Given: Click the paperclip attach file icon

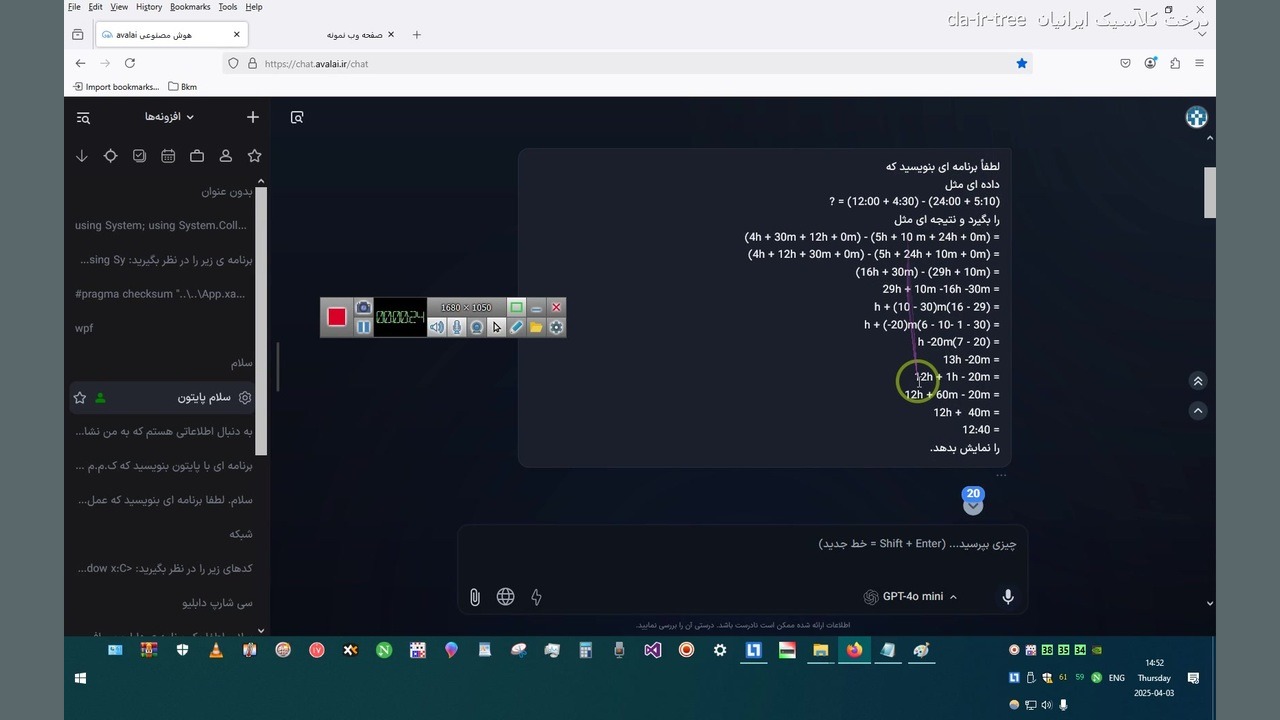Looking at the screenshot, I should (475, 597).
